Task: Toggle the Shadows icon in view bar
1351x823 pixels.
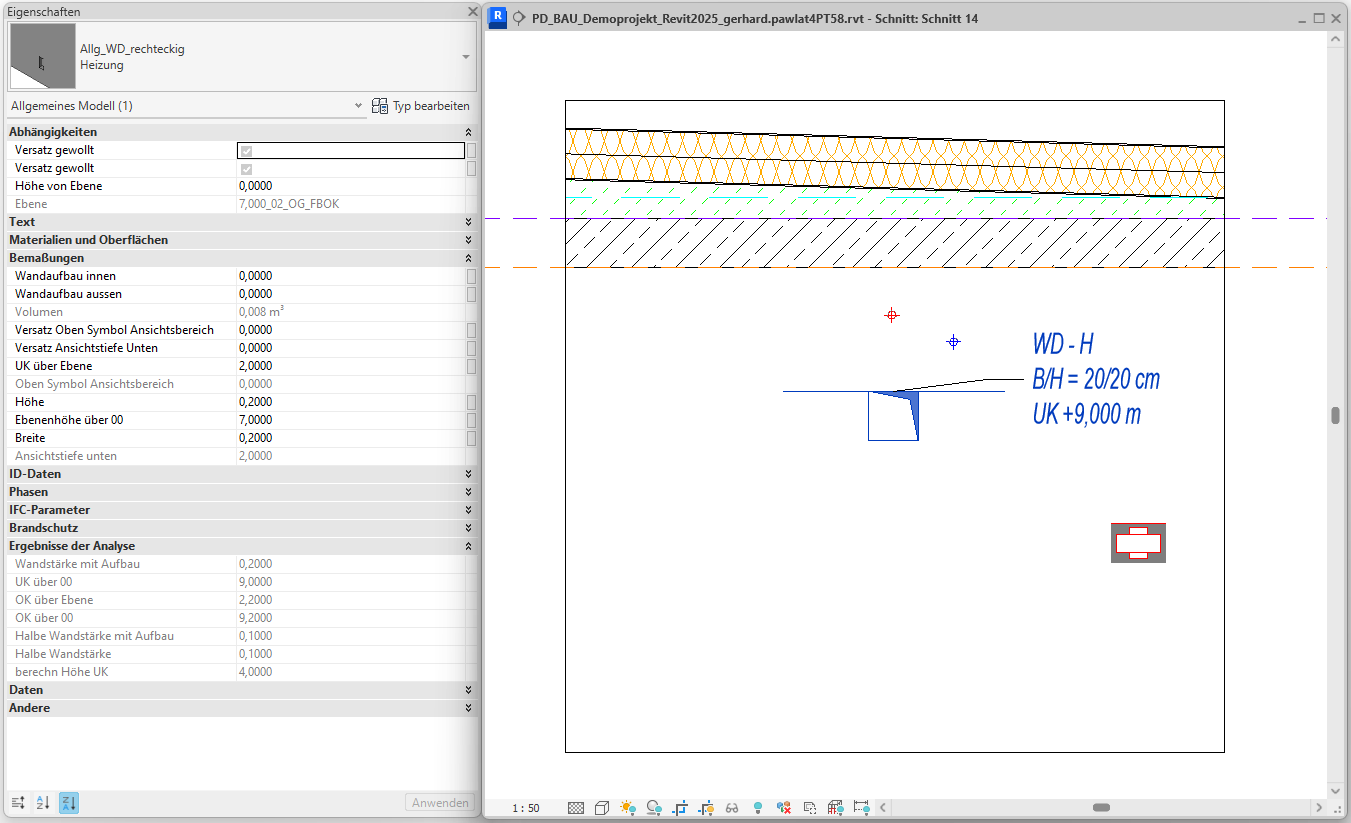Action: pyautogui.click(x=654, y=807)
